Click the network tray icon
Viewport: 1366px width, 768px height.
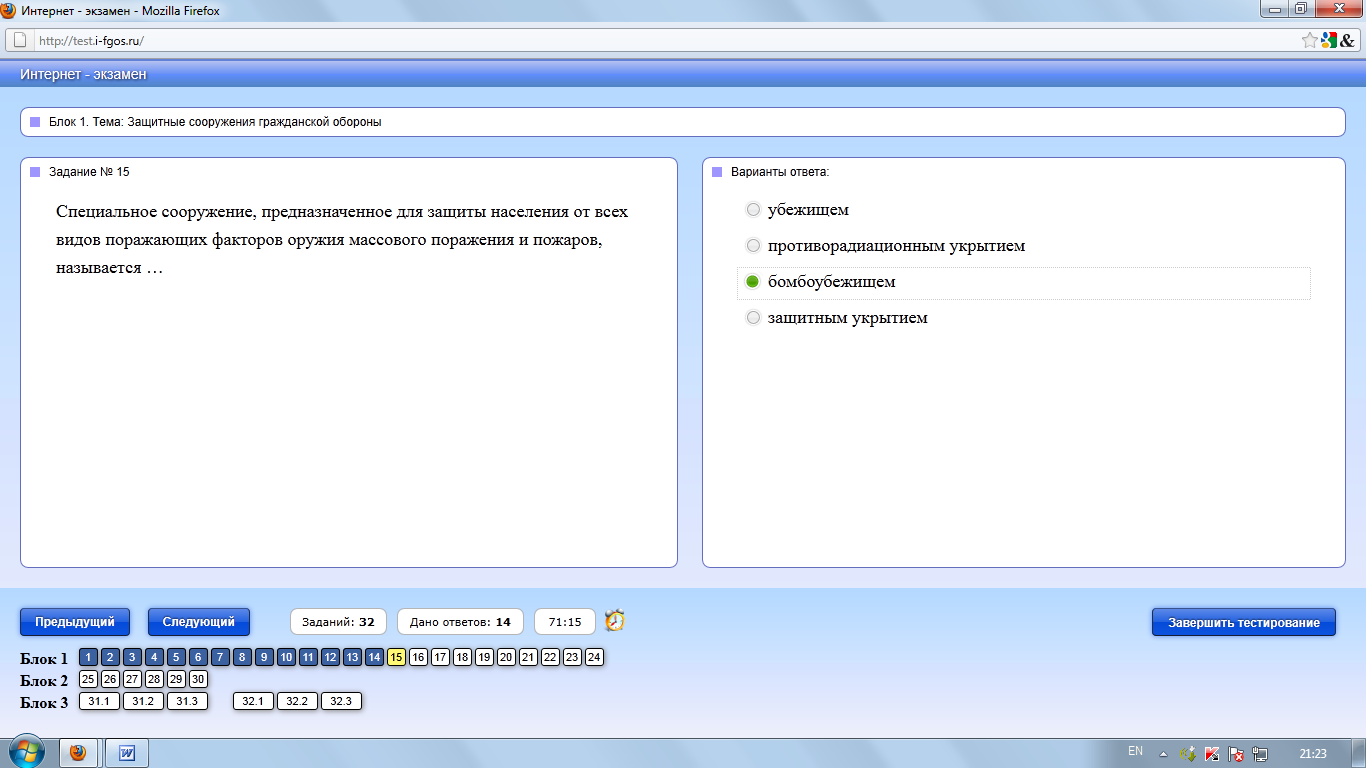click(x=1260, y=753)
